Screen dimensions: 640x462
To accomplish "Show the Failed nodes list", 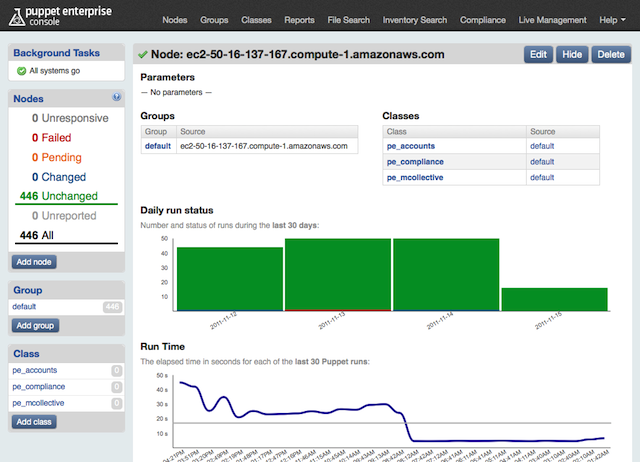I will click(57, 137).
